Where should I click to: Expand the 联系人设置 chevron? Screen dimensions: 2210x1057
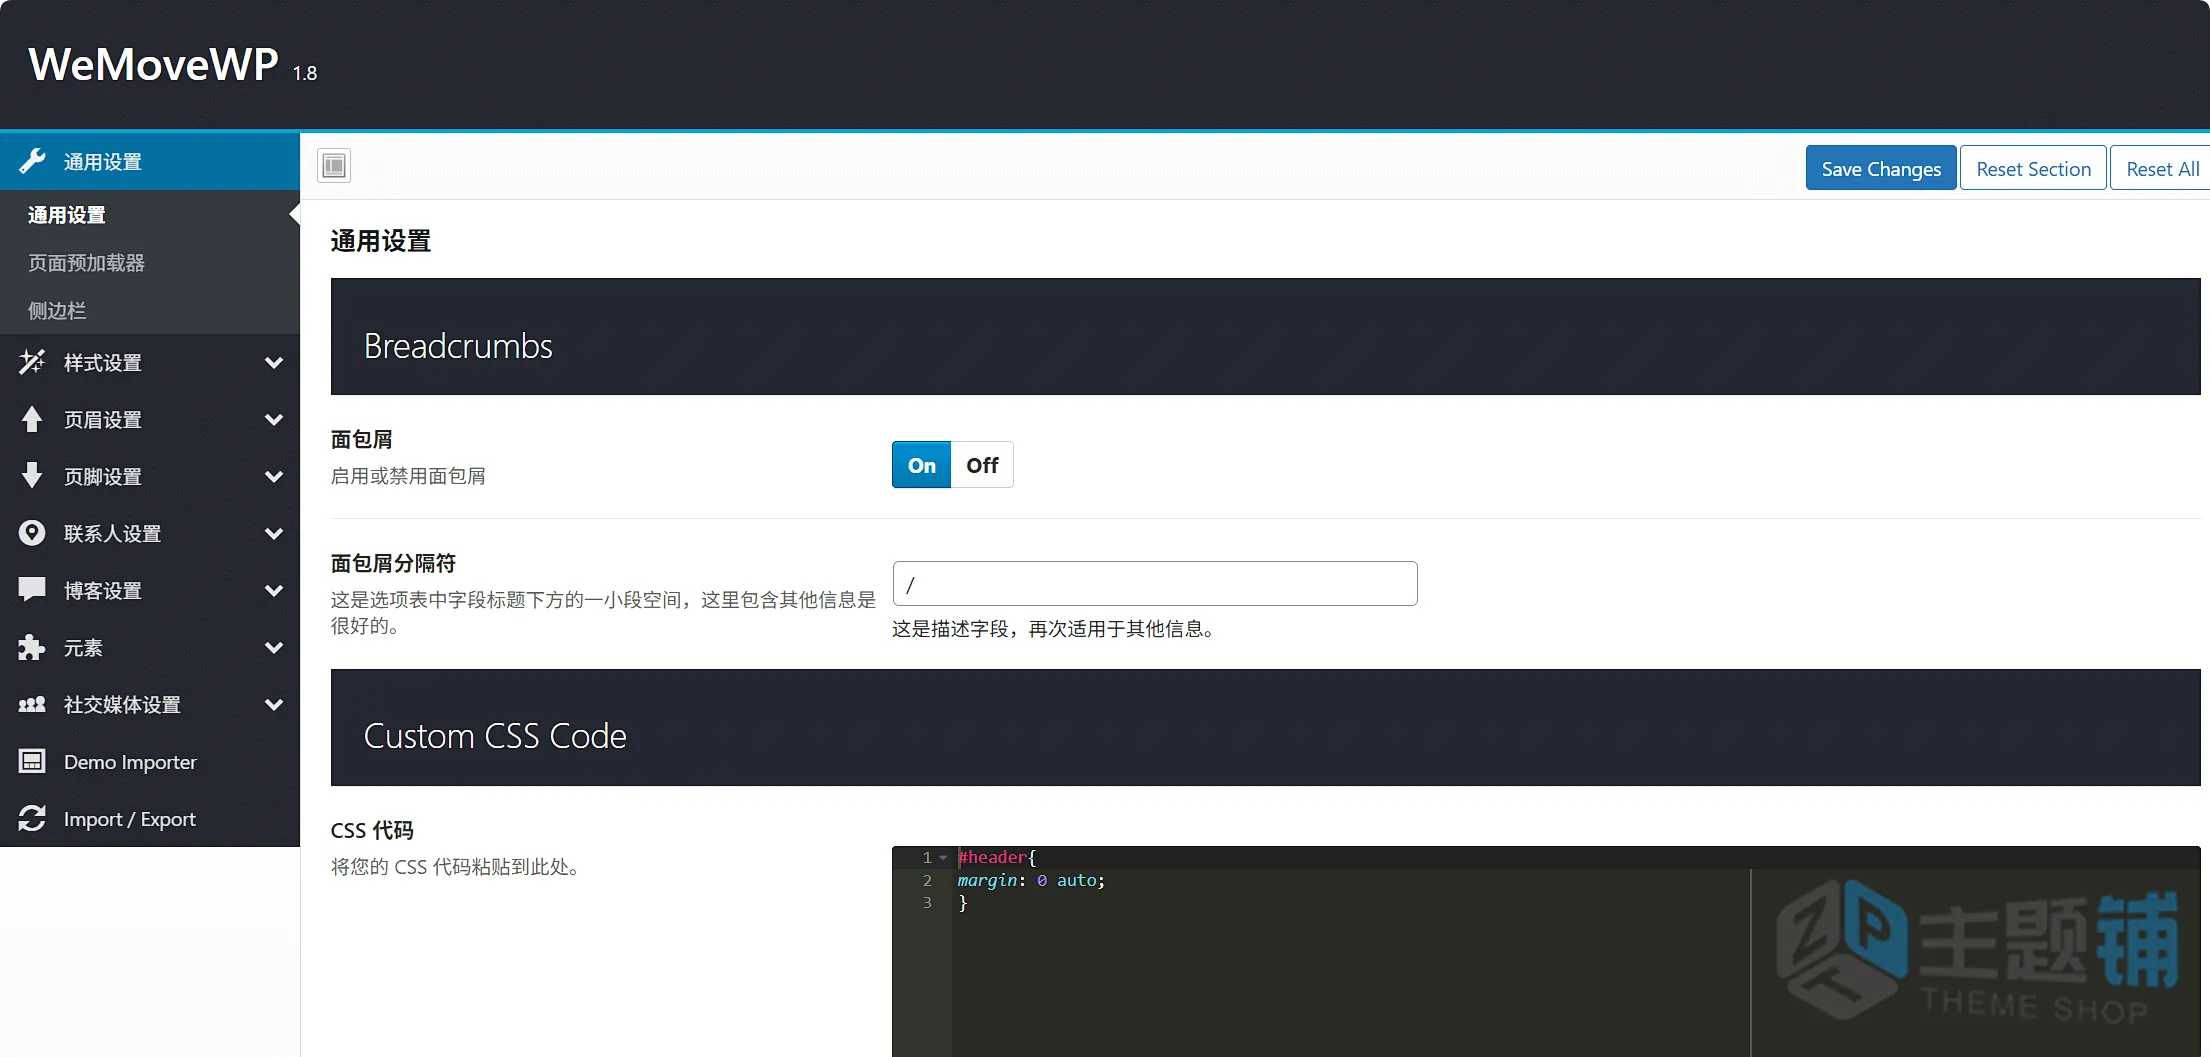click(x=274, y=533)
